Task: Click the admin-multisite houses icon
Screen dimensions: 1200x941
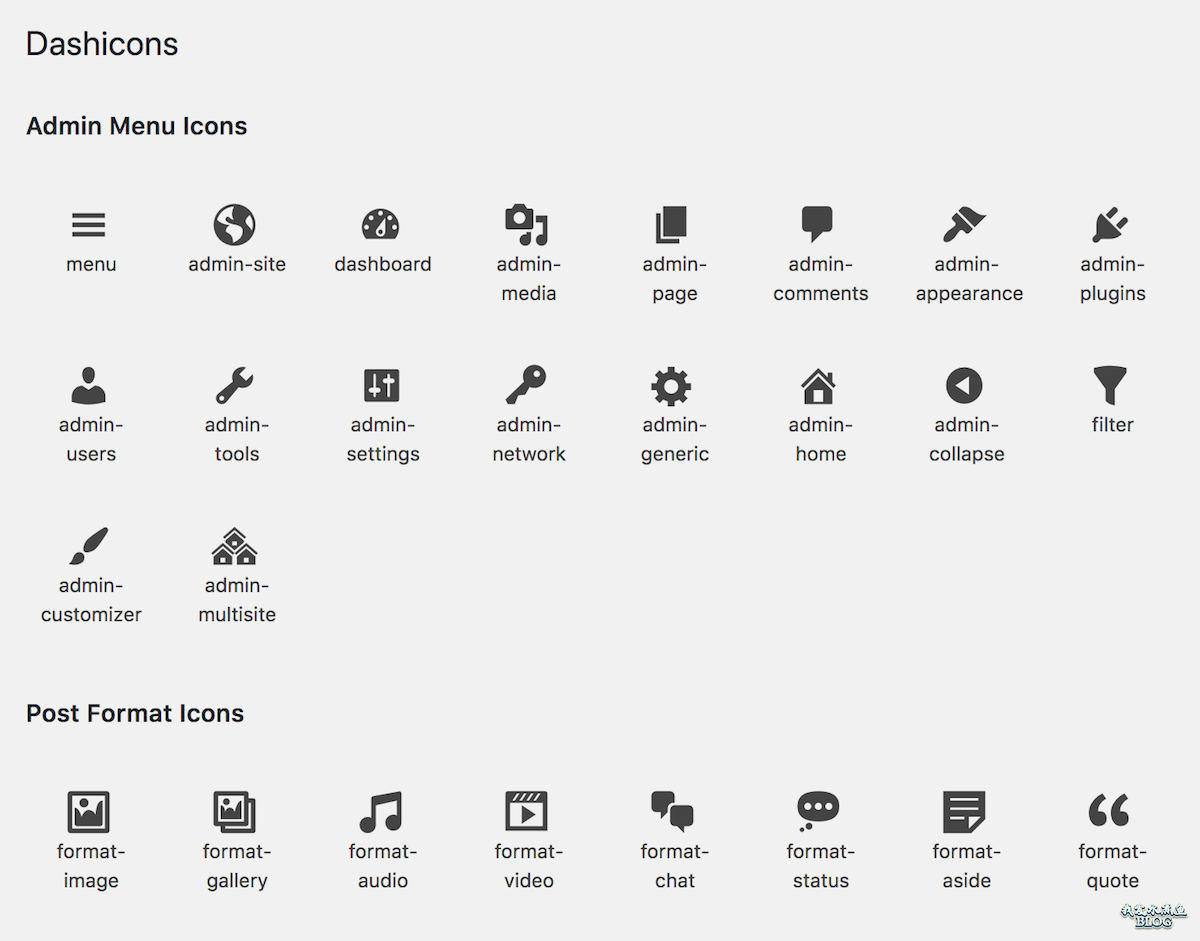Action: [x=235, y=546]
